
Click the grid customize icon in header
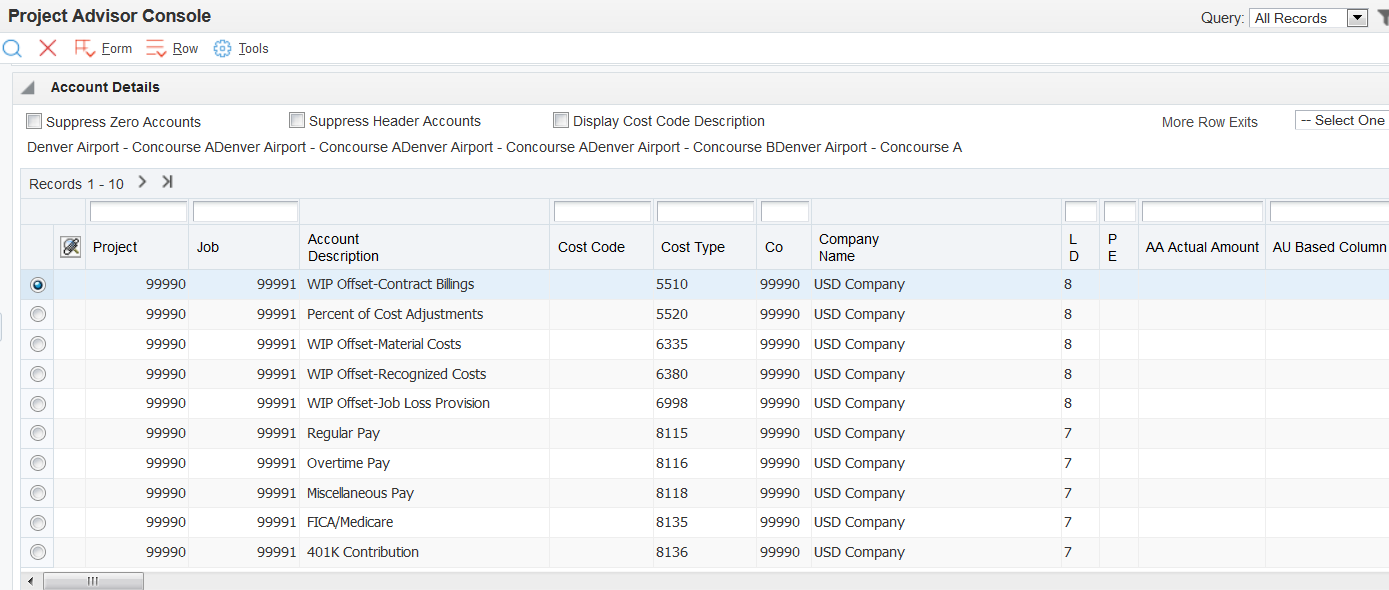pos(70,247)
